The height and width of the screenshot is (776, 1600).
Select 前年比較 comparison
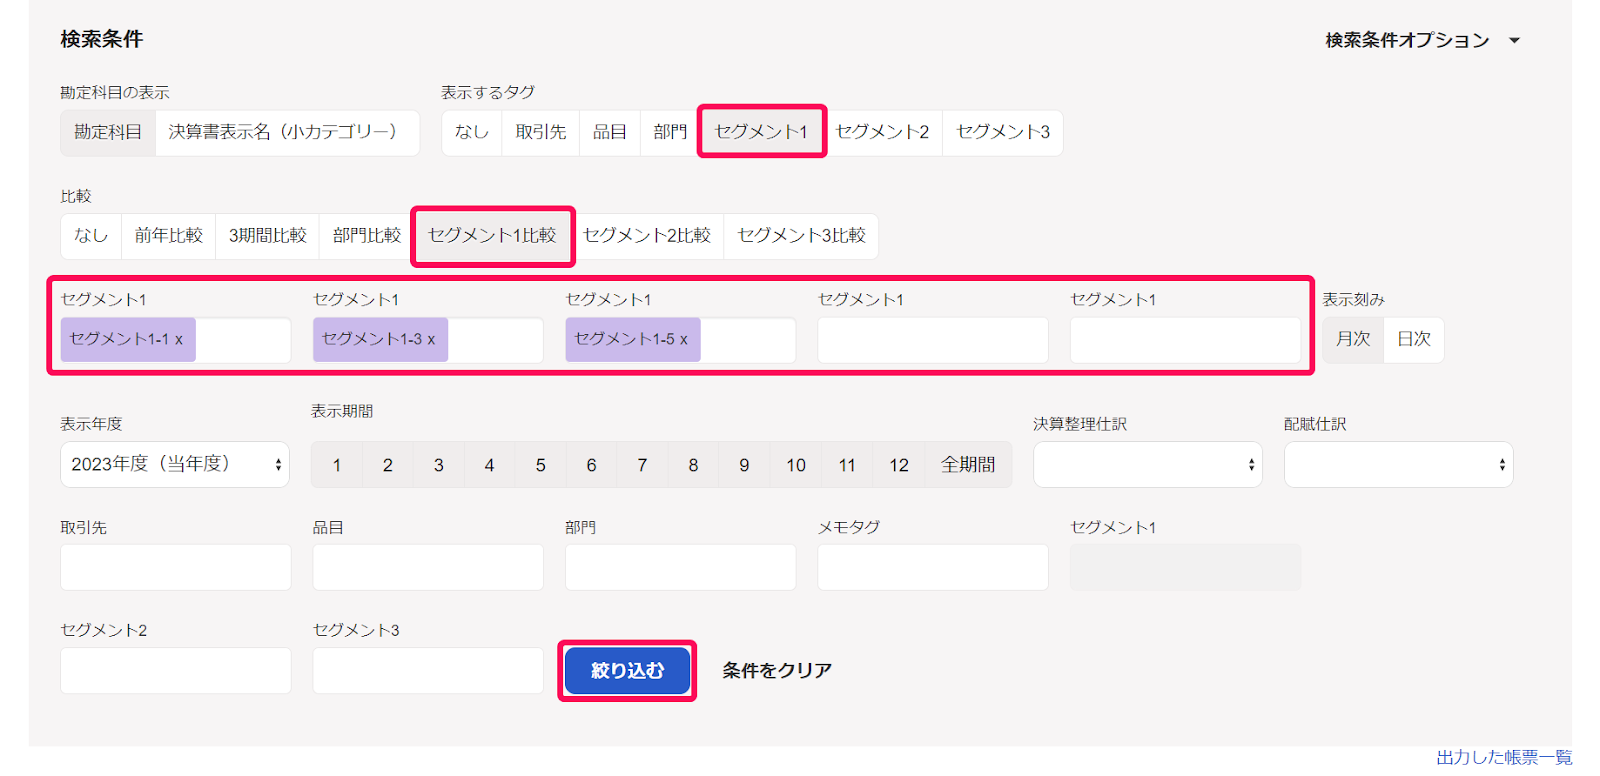point(169,235)
